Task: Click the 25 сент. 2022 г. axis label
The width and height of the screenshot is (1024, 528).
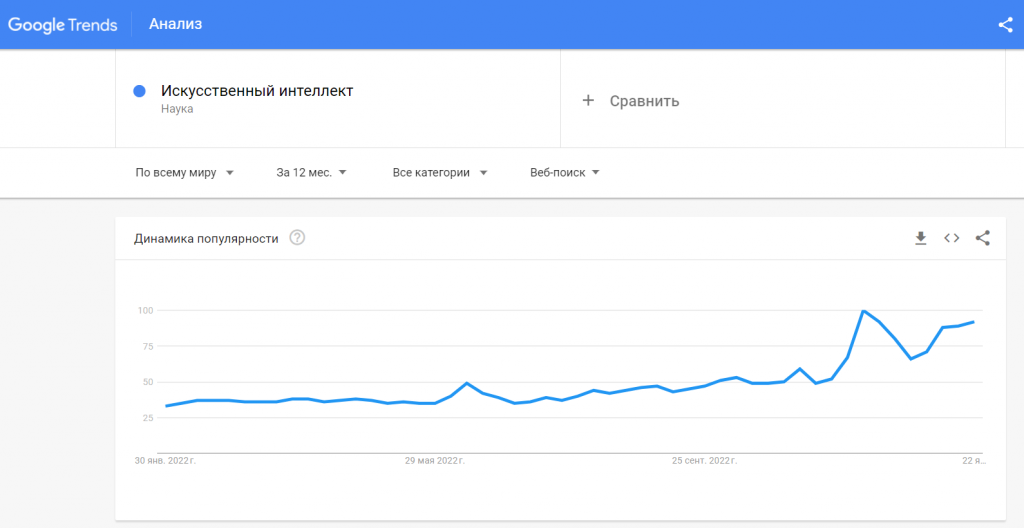Action: 704,461
